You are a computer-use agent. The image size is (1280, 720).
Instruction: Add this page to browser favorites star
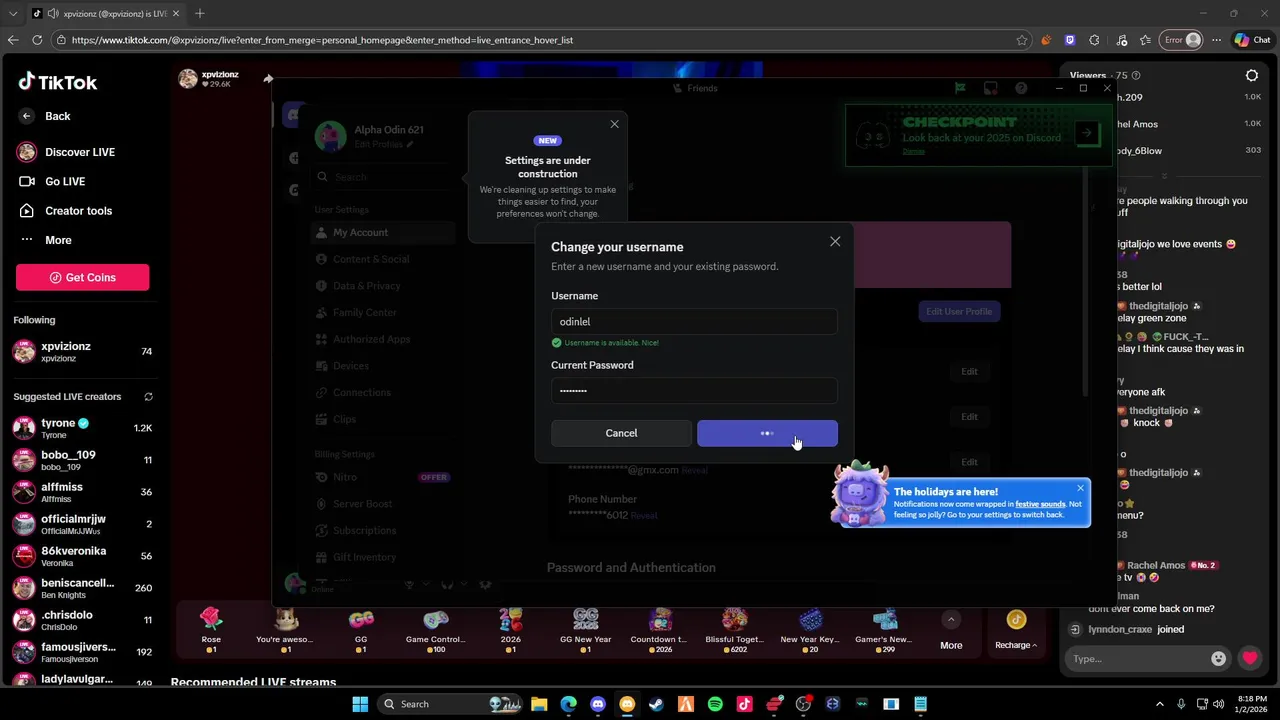point(1021,40)
